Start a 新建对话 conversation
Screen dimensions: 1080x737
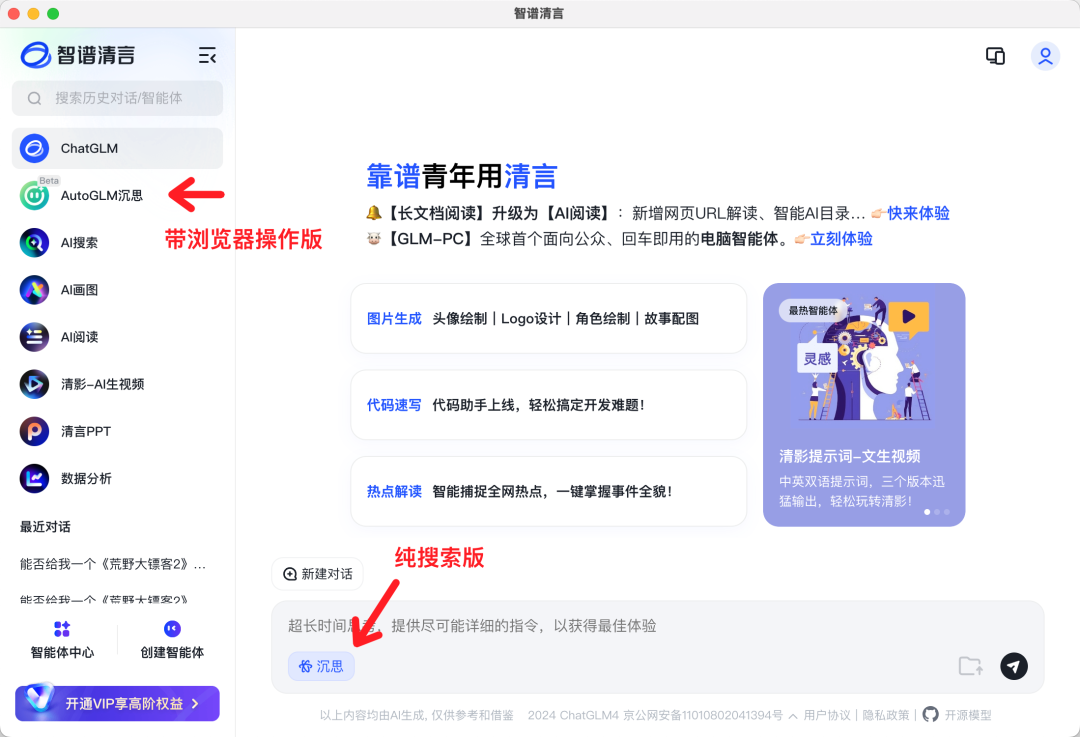[317, 574]
